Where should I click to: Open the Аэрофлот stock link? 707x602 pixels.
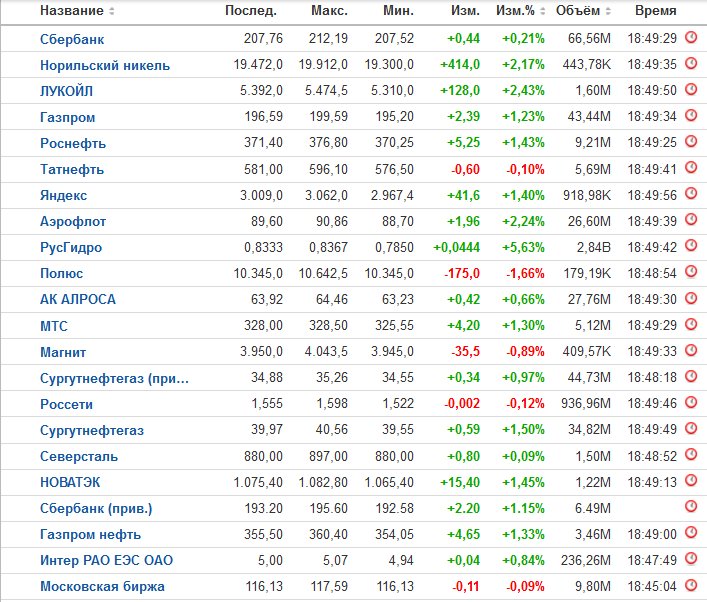73,221
